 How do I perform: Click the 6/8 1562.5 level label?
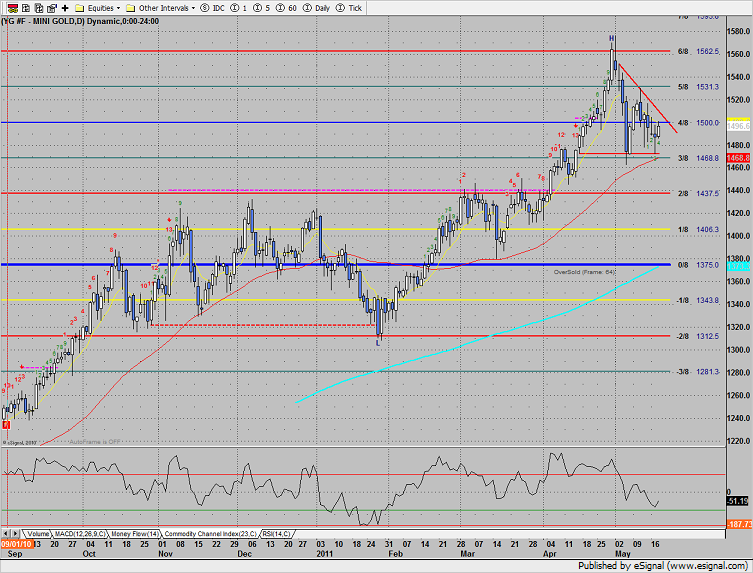coord(698,51)
